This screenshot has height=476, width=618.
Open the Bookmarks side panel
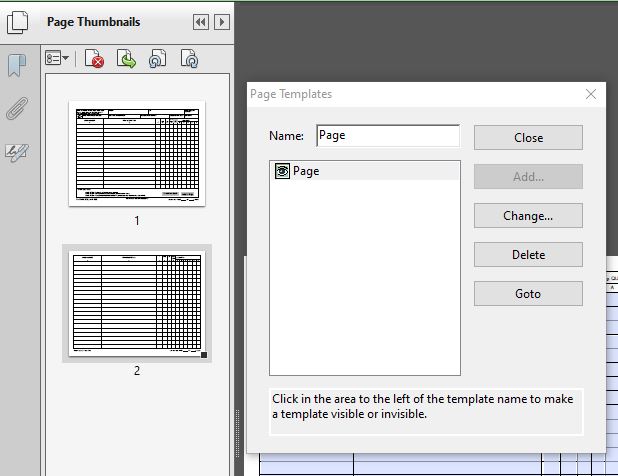17,65
